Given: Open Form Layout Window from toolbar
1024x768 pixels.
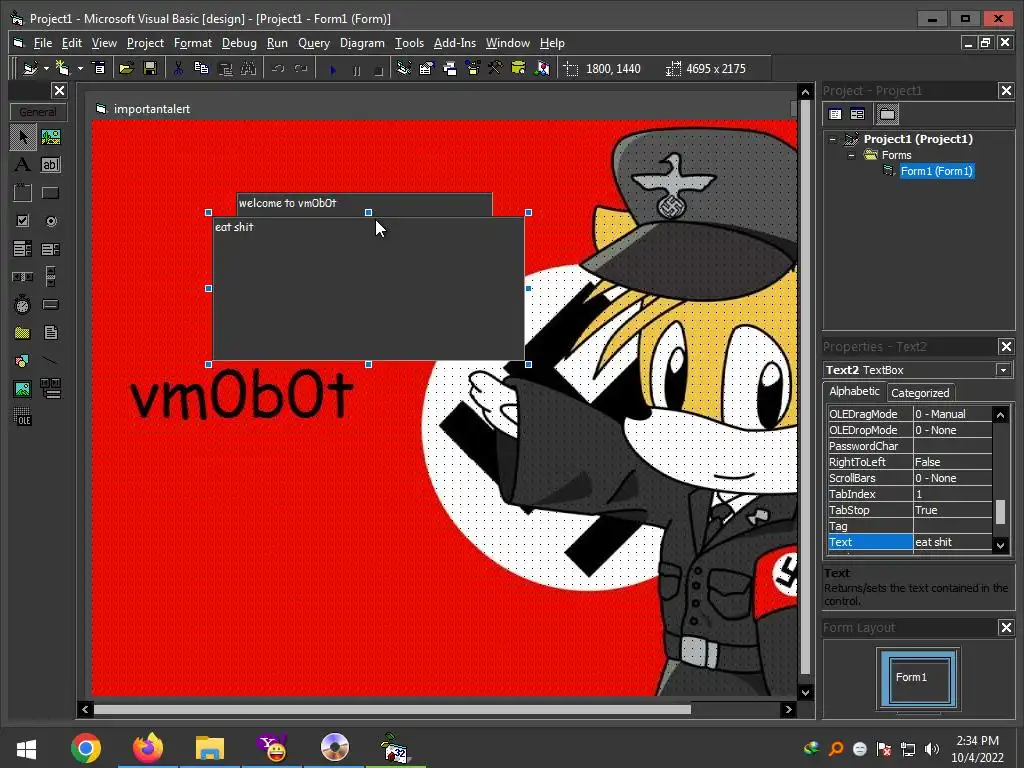Looking at the screenshot, I should [450, 69].
